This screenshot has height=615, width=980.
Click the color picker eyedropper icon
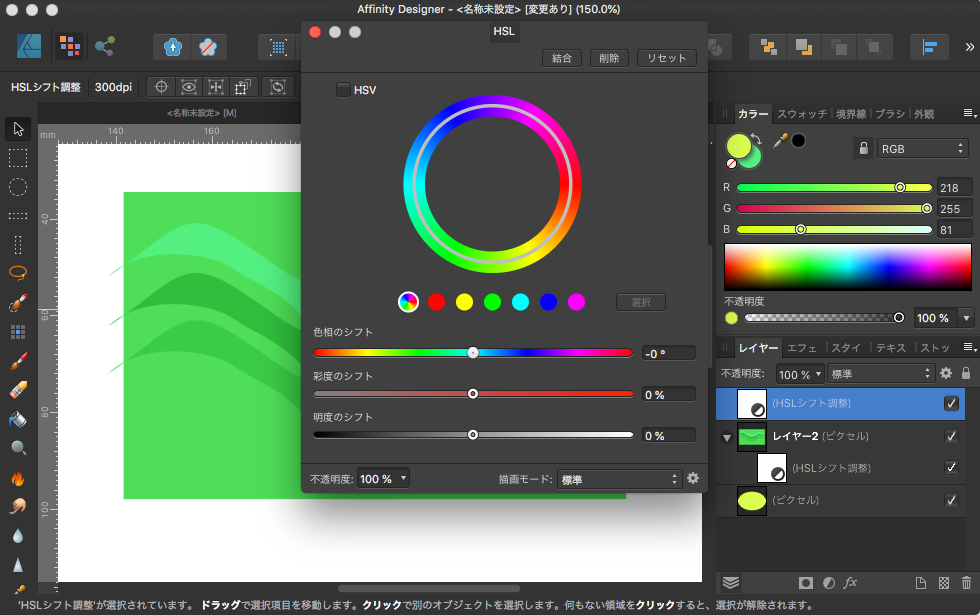point(781,141)
